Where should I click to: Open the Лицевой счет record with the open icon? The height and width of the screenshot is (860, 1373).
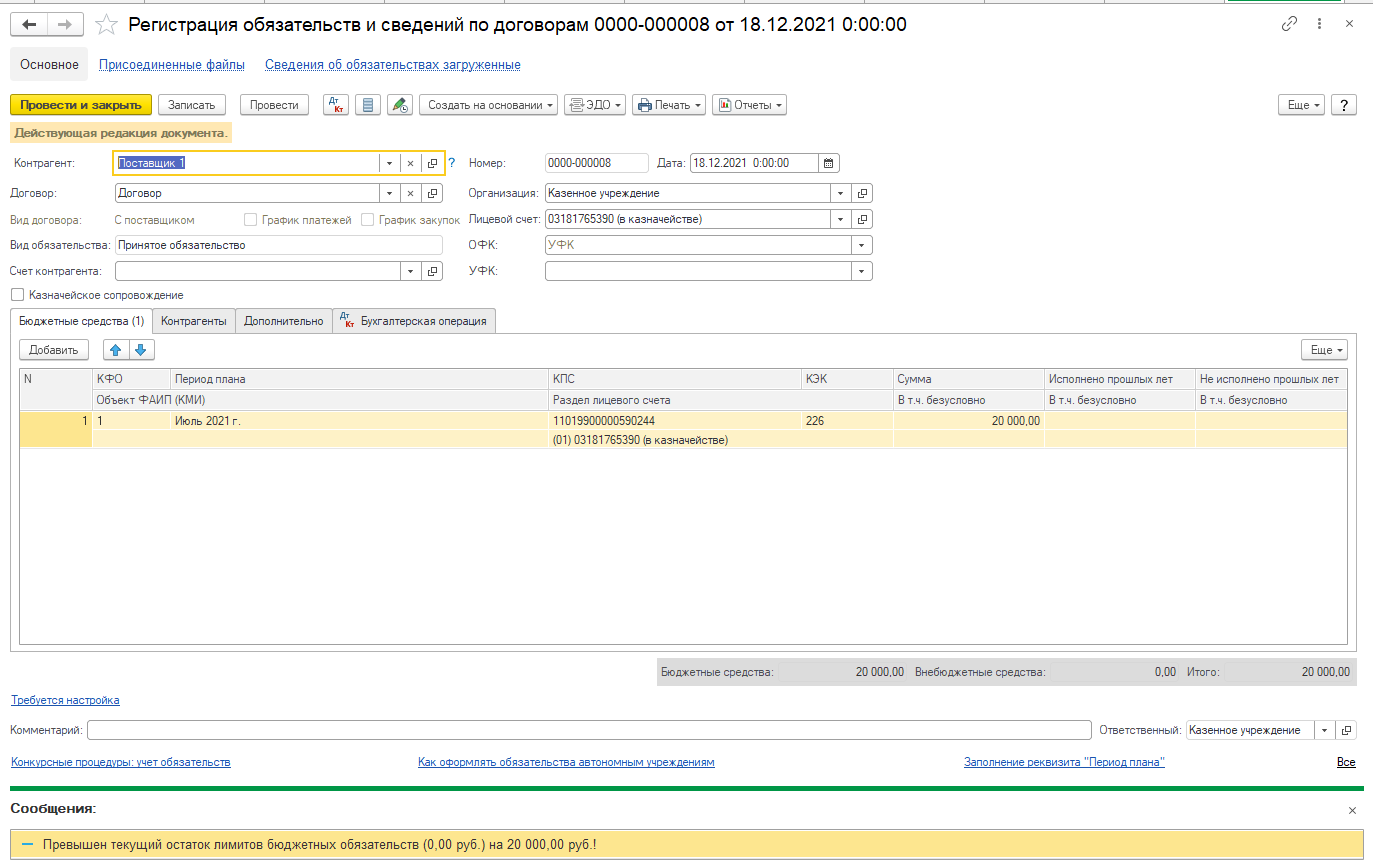tap(862, 219)
